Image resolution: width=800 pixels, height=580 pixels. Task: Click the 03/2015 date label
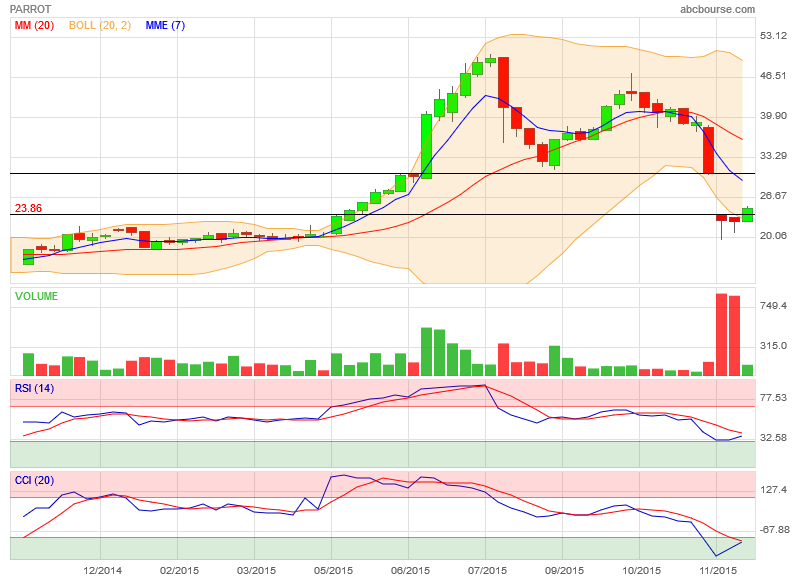click(256, 570)
